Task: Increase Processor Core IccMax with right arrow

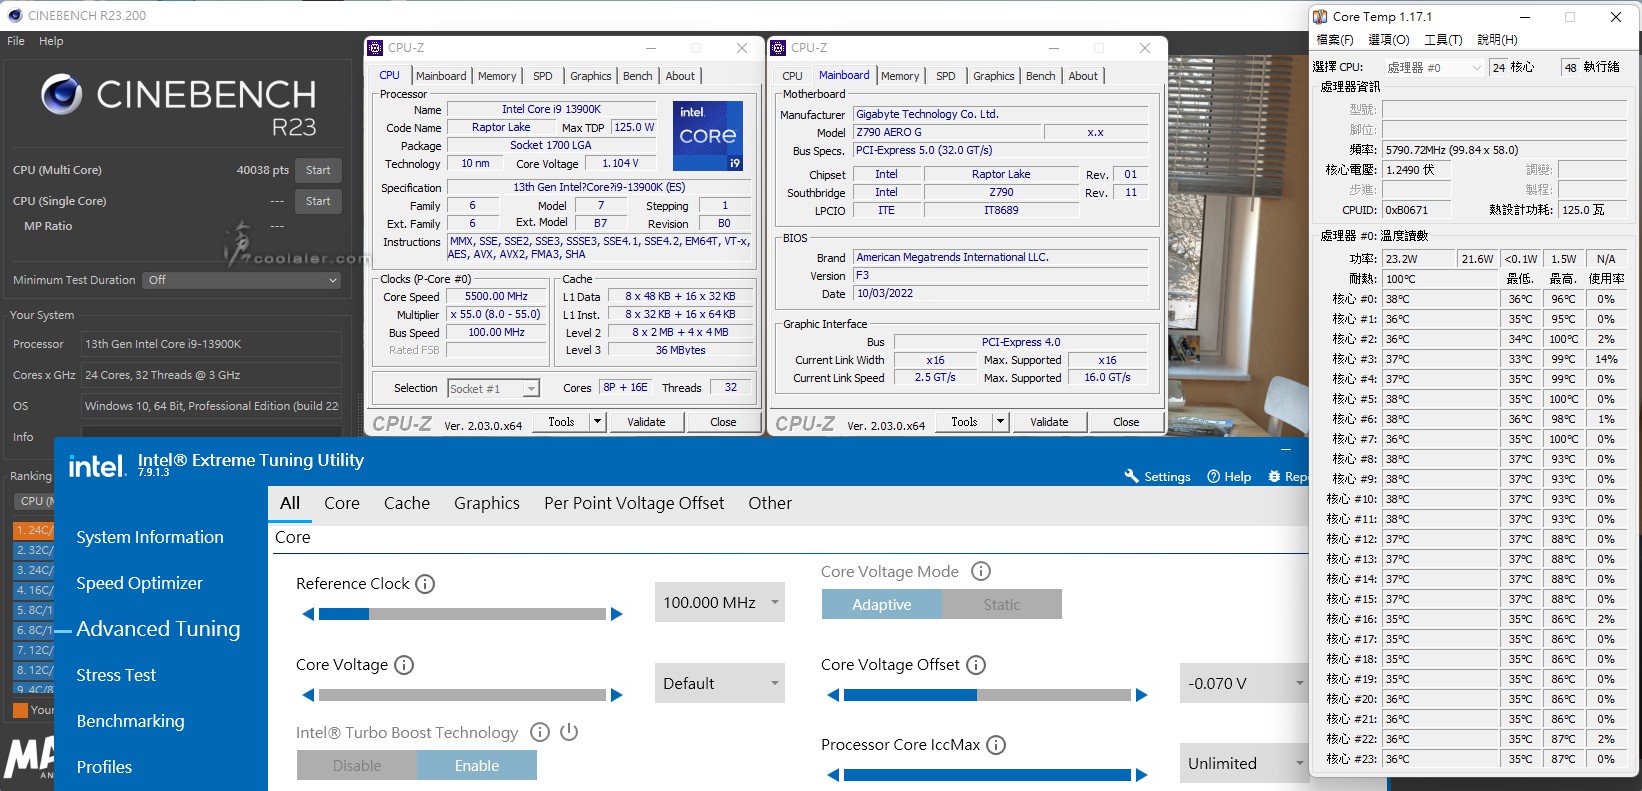Action: 1142,775
